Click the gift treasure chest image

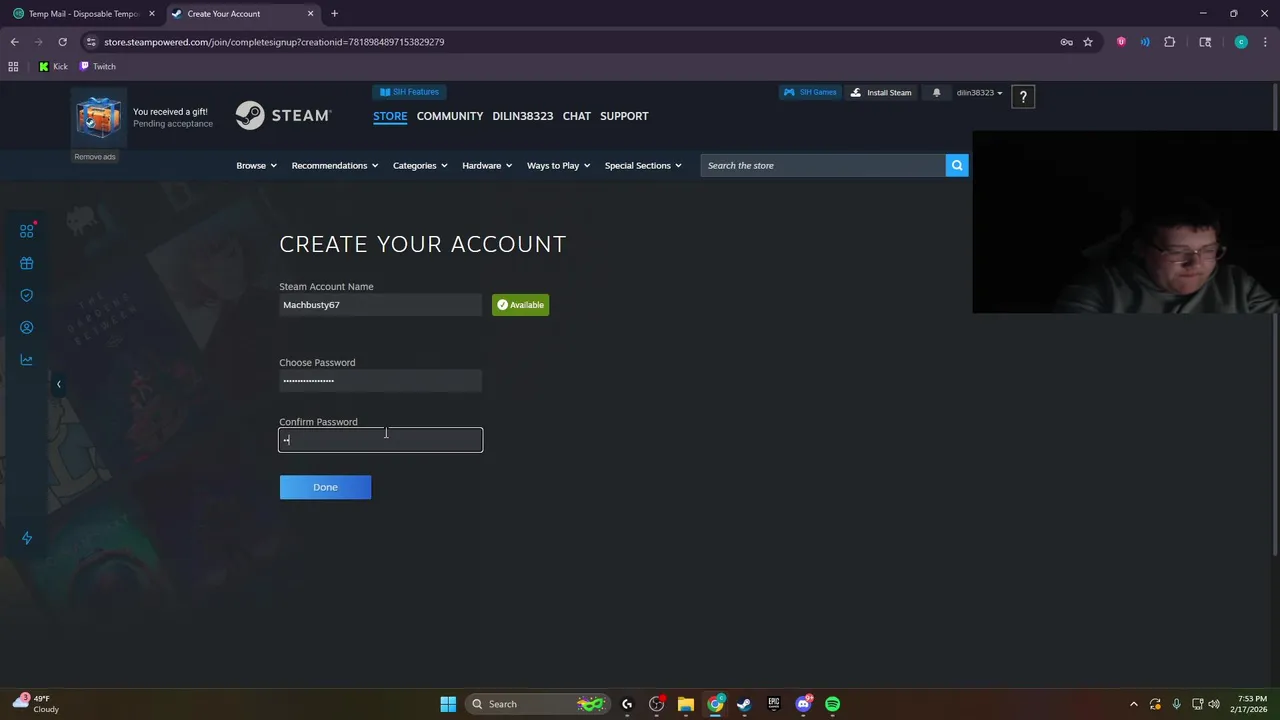(99, 117)
